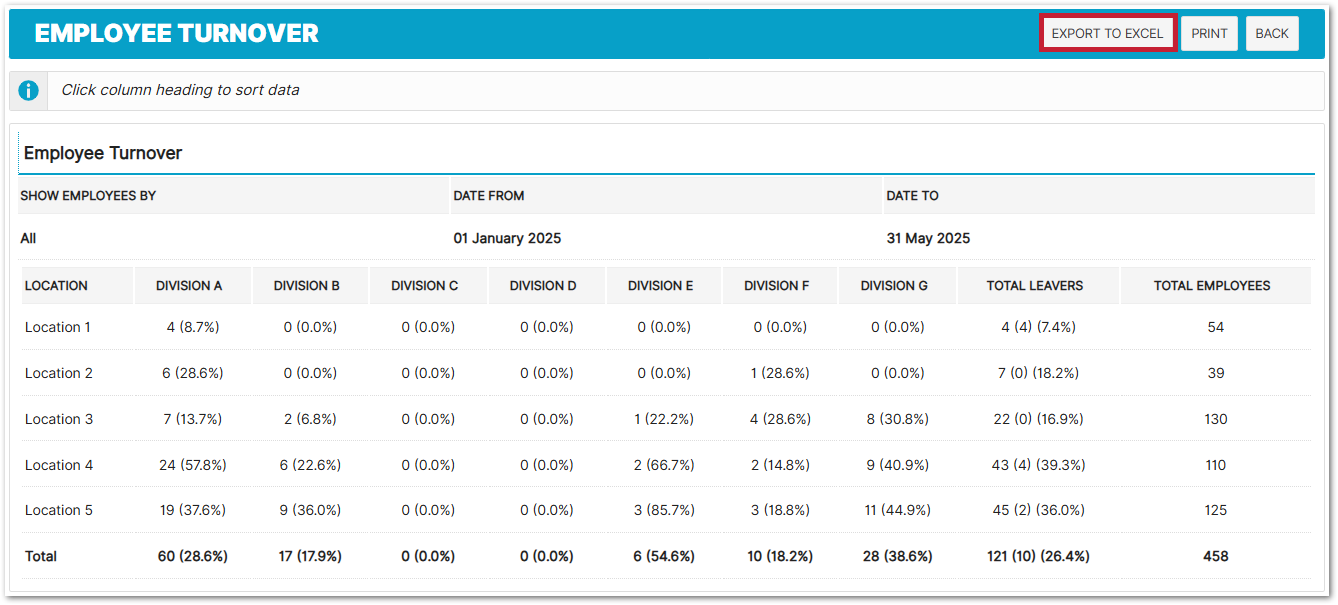Select the Location 1 row label
This screenshot has width=1338, height=605.
59,327
